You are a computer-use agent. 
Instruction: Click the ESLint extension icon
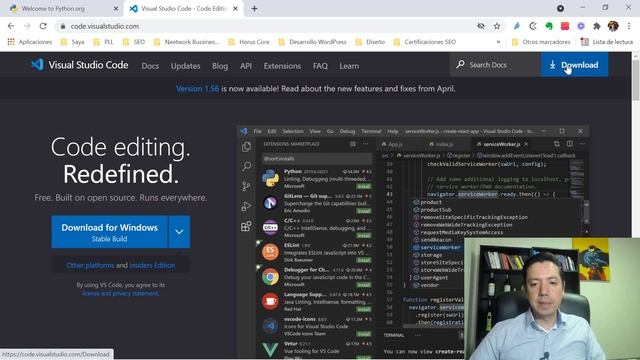(x=270, y=252)
